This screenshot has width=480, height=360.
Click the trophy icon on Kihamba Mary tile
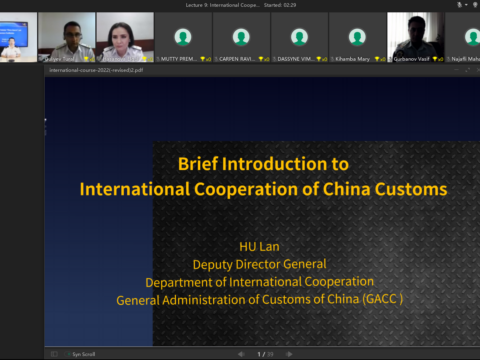[x=377, y=59]
